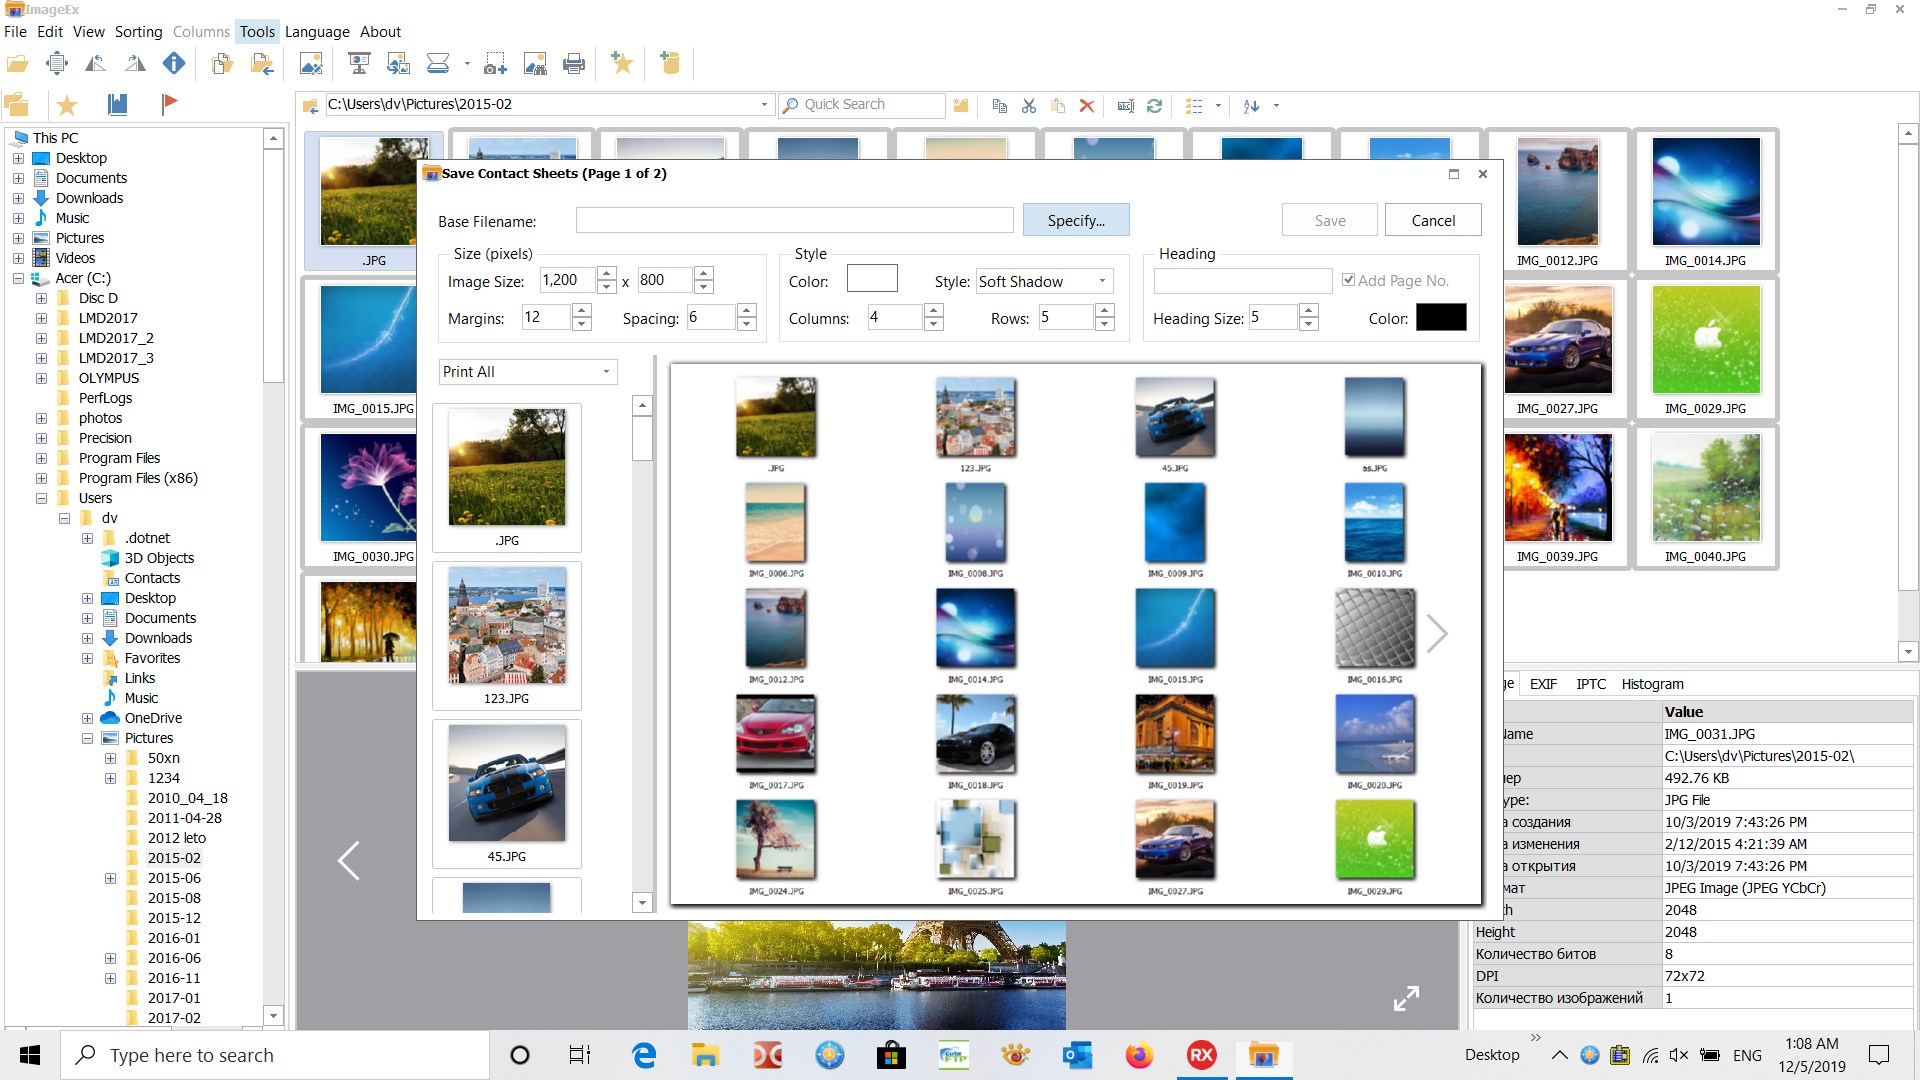Click the print icon in toolbar
The height and width of the screenshot is (1080, 1920).
point(574,65)
